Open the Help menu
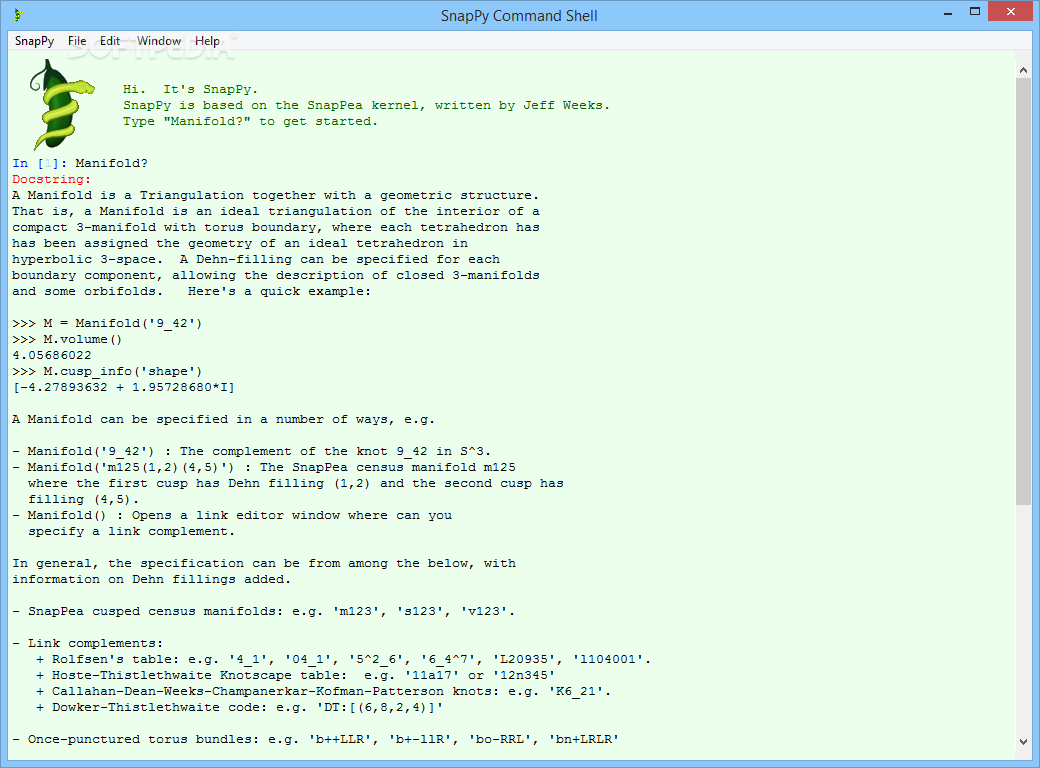The image size is (1040, 768). coord(207,41)
